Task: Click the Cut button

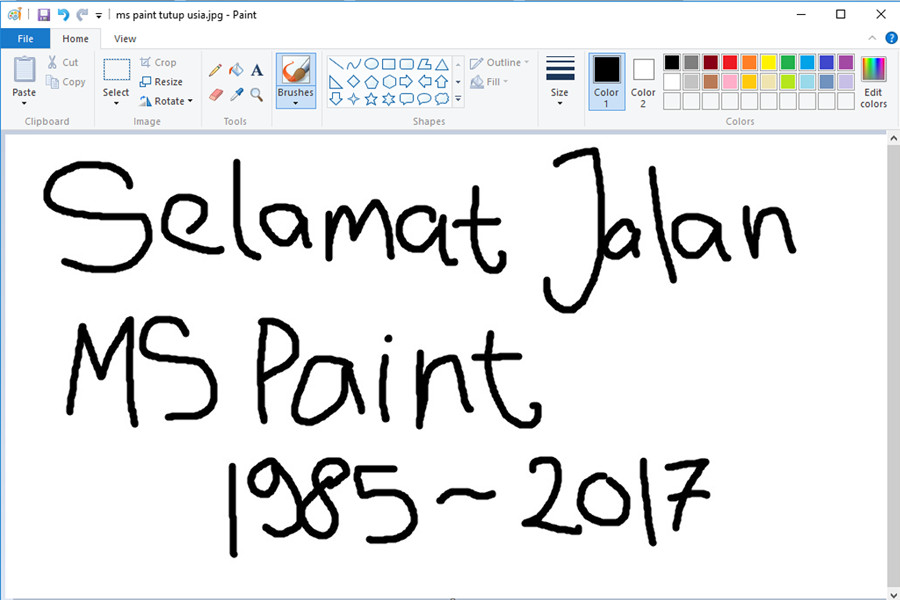Action: [63, 63]
